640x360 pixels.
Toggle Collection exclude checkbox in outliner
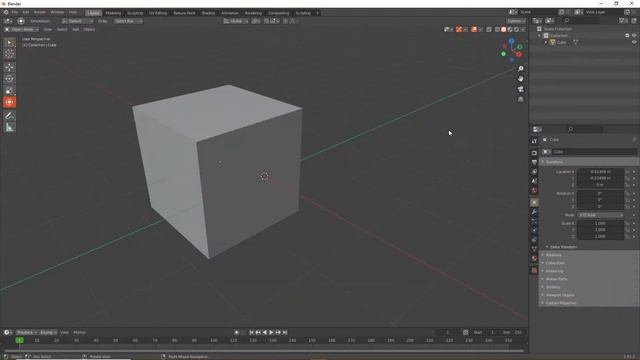[x=627, y=36]
